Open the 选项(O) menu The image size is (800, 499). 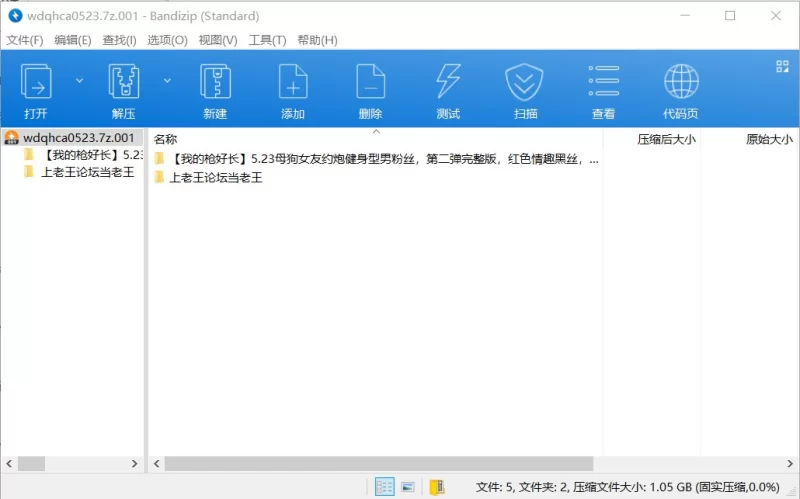167,40
